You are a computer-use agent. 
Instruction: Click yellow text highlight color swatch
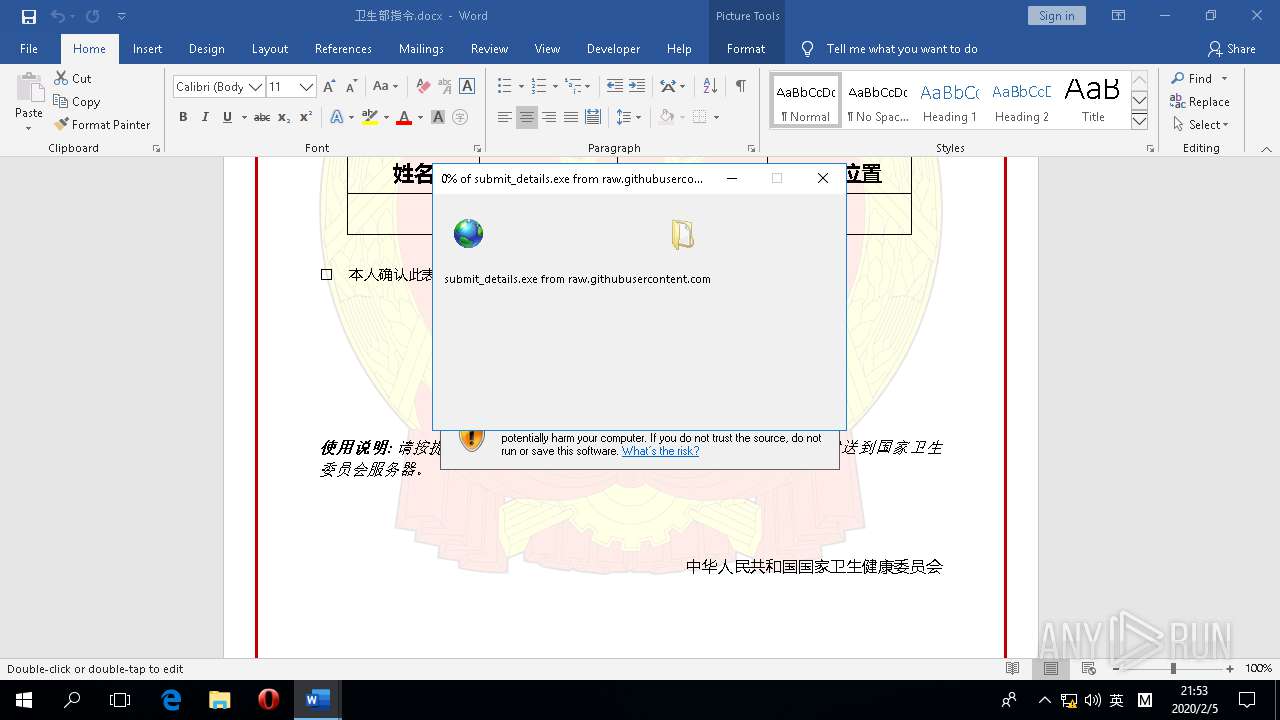(369, 118)
